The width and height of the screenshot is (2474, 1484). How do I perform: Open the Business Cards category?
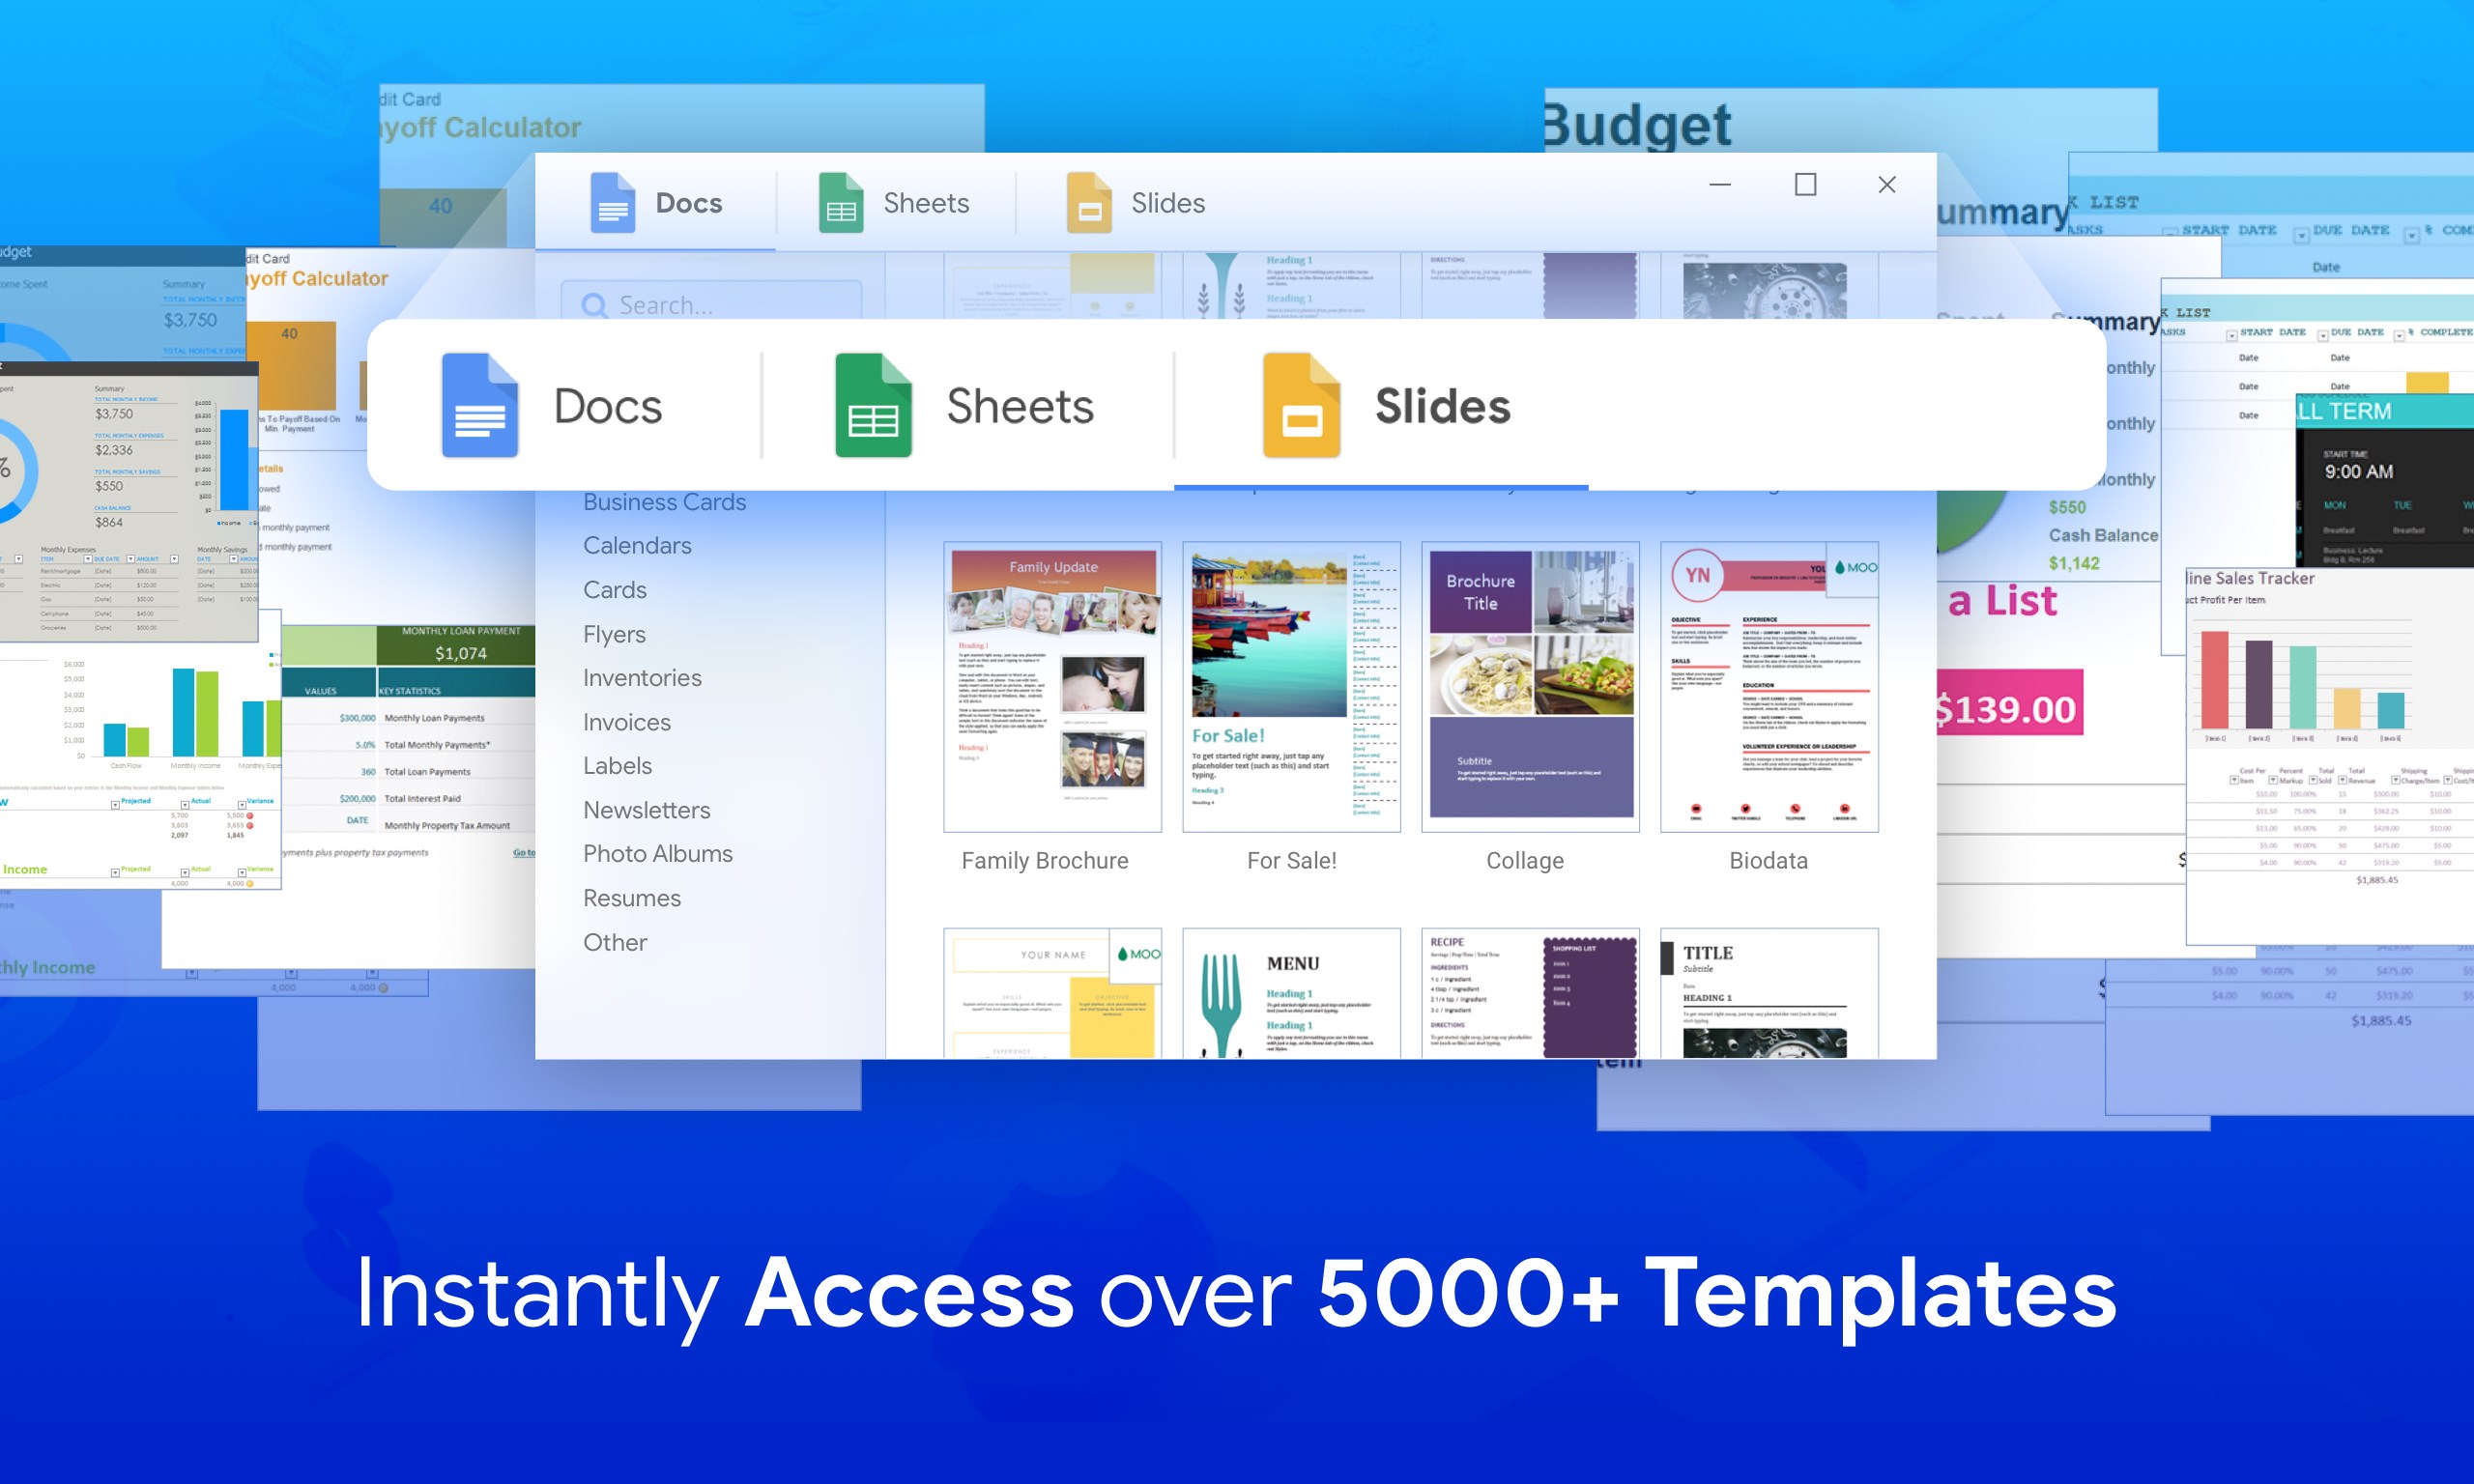pos(664,501)
